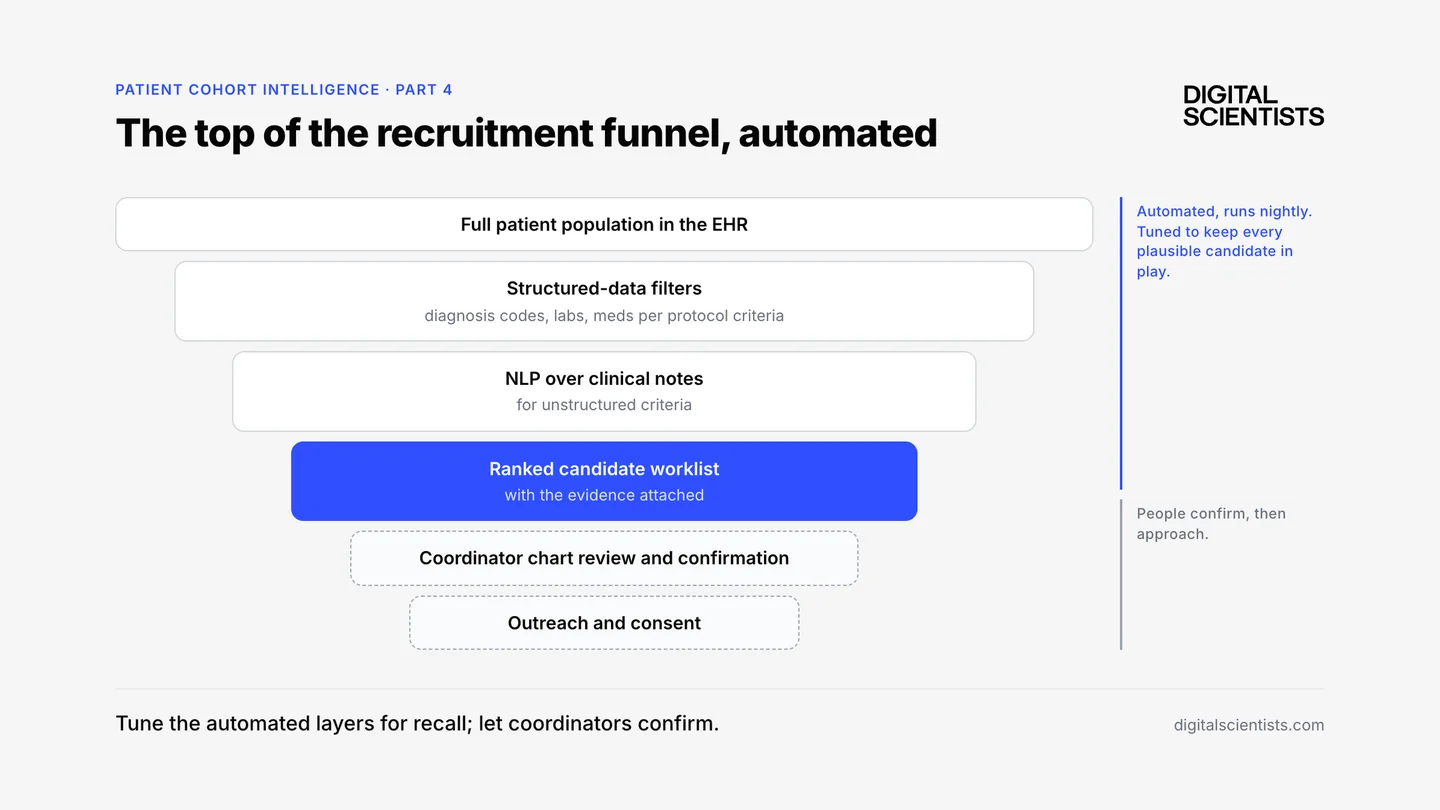This screenshot has width=1440, height=810.
Task: Click 'PATIENT COHORT INTELLIGENCE · PART 4' label
Action: coord(284,89)
